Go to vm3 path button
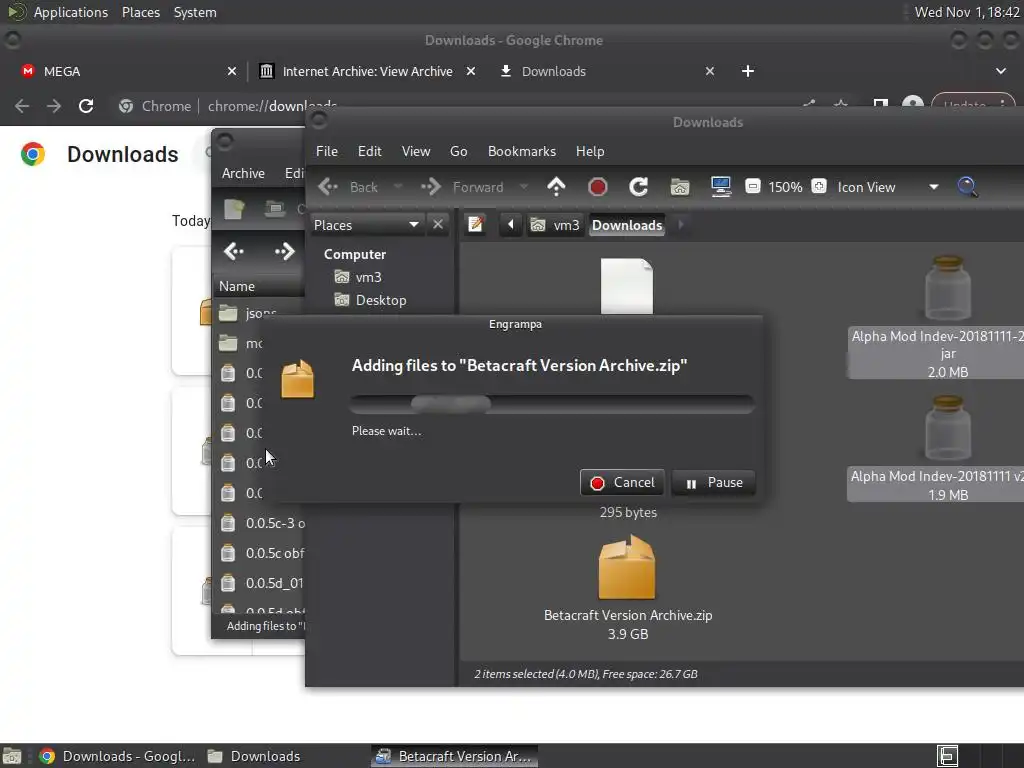 [555, 225]
